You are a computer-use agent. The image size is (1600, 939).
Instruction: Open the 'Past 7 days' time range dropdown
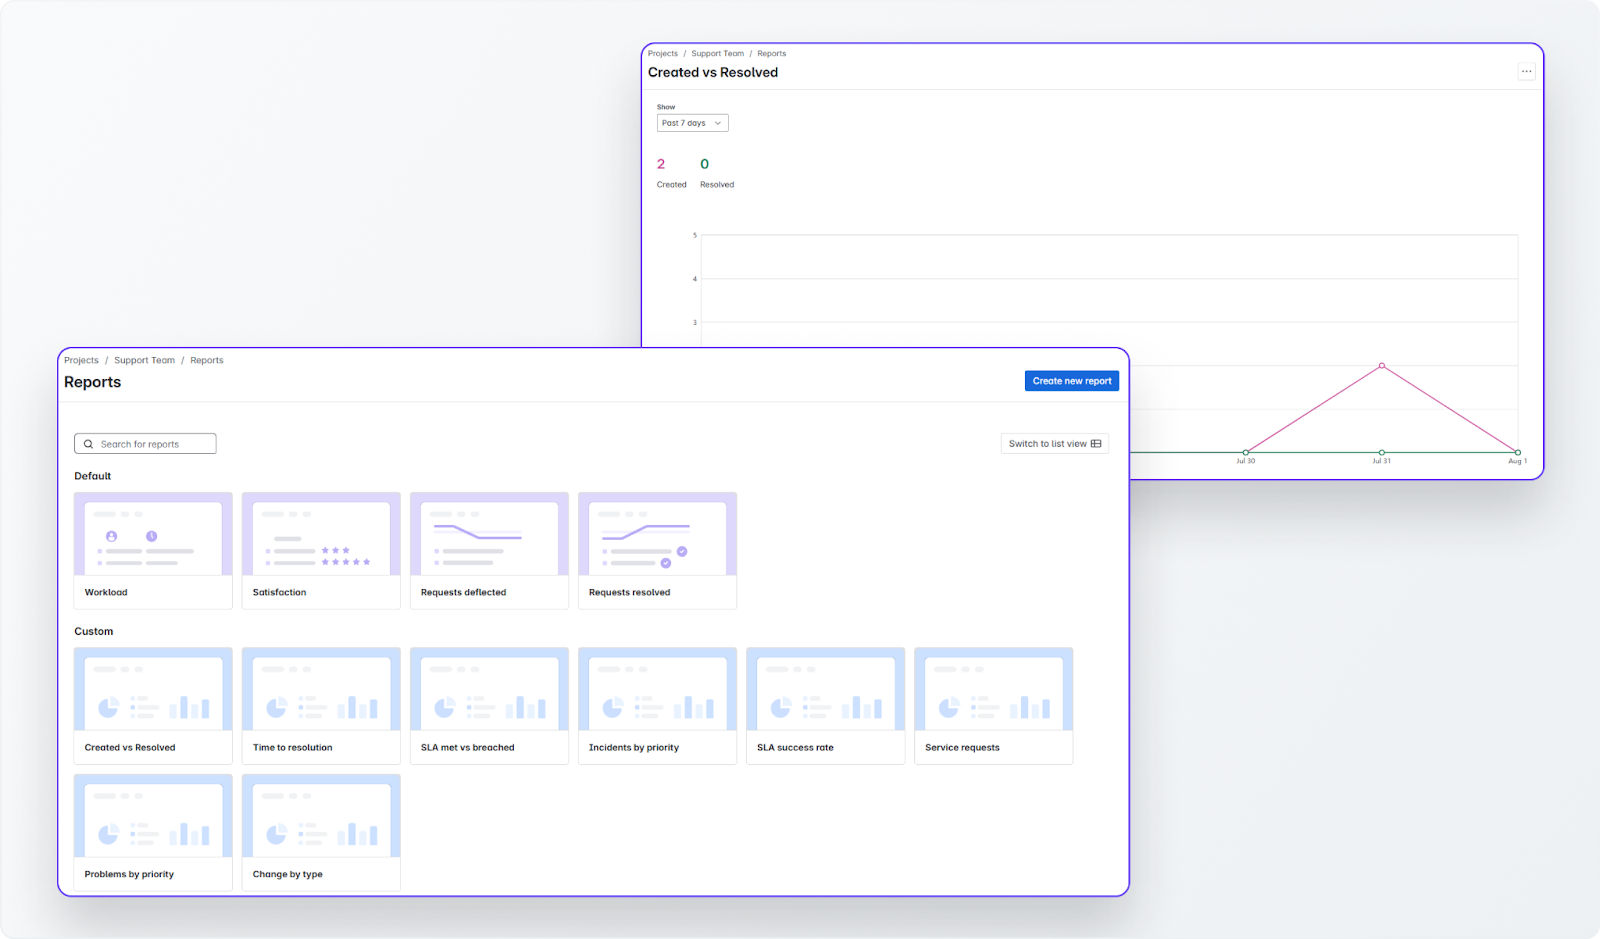[692, 122]
